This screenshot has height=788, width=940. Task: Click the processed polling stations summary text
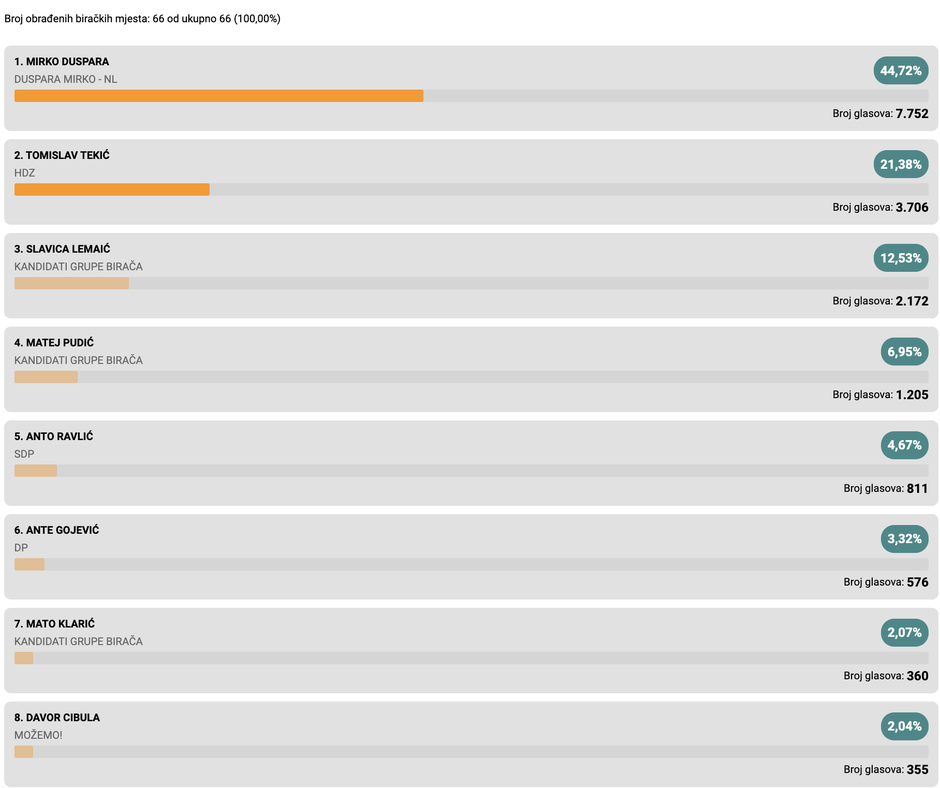(x=143, y=19)
